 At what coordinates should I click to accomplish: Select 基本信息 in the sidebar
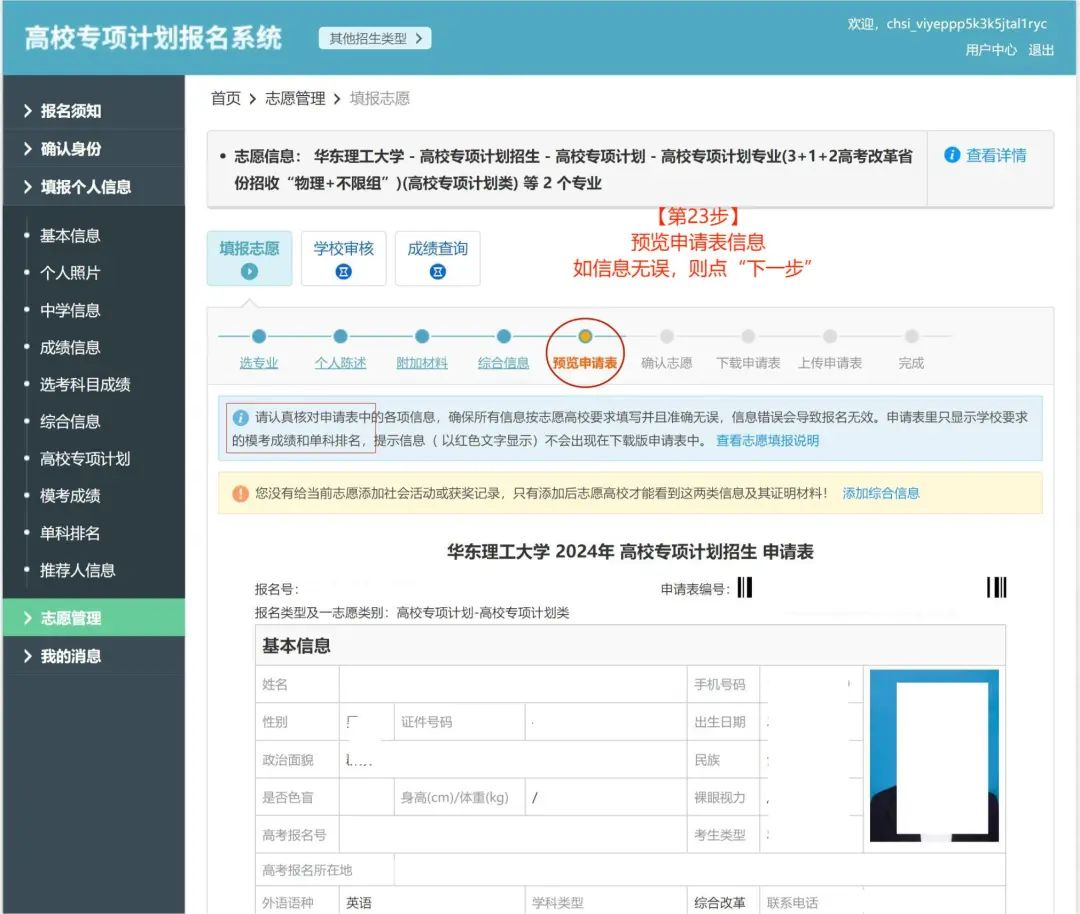(x=72, y=235)
